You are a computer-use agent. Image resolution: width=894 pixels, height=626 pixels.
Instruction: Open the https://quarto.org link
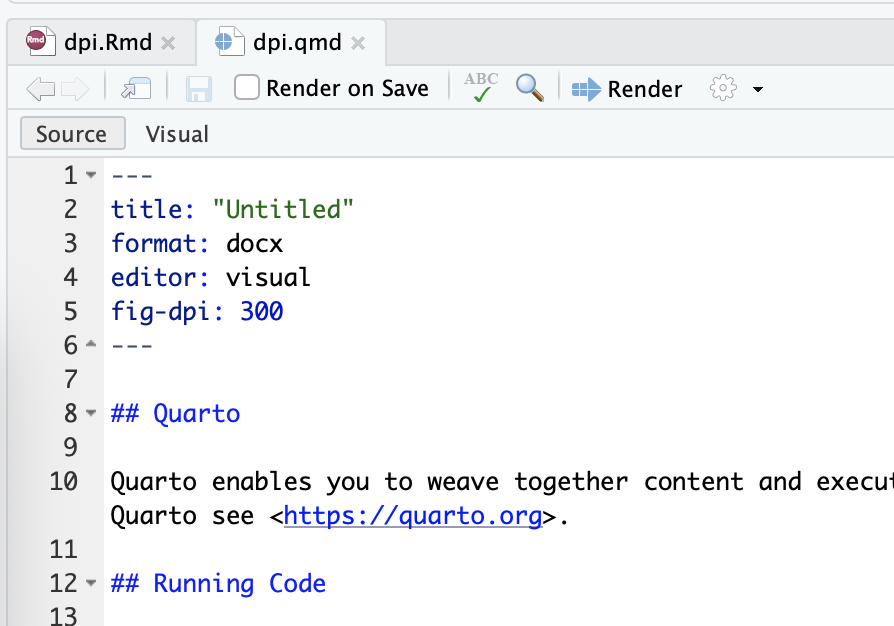(x=413, y=516)
